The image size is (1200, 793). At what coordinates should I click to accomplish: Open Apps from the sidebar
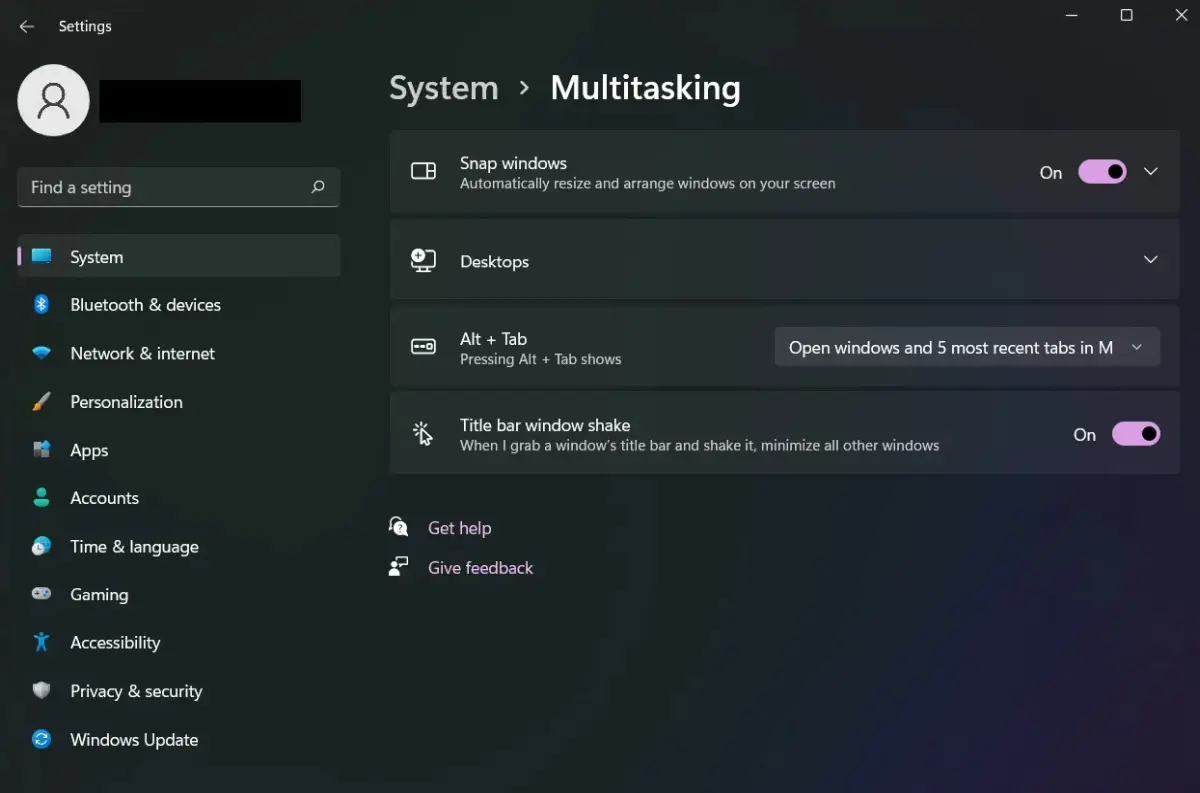pos(88,450)
